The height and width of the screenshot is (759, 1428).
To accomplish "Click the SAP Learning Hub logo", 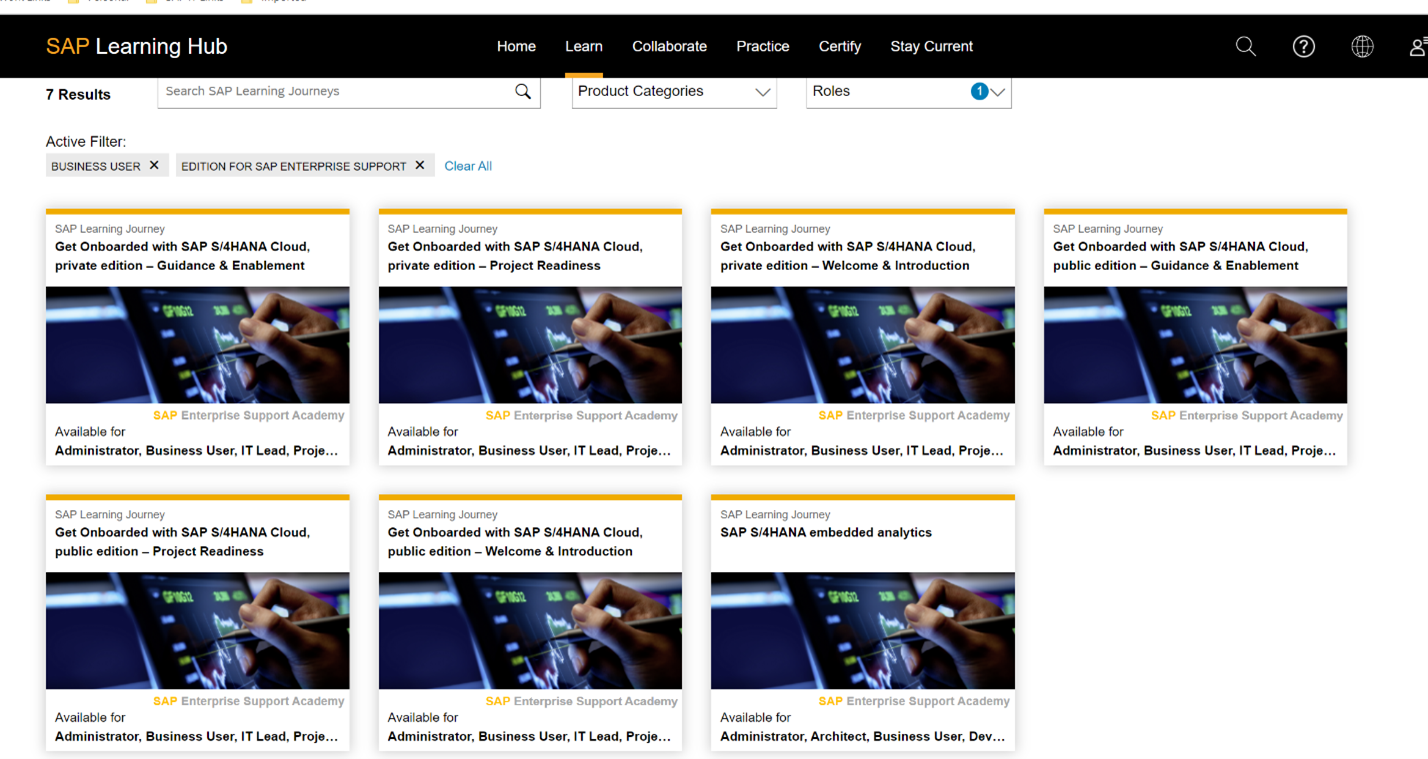I will pyautogui.click(x=137, y=46).
